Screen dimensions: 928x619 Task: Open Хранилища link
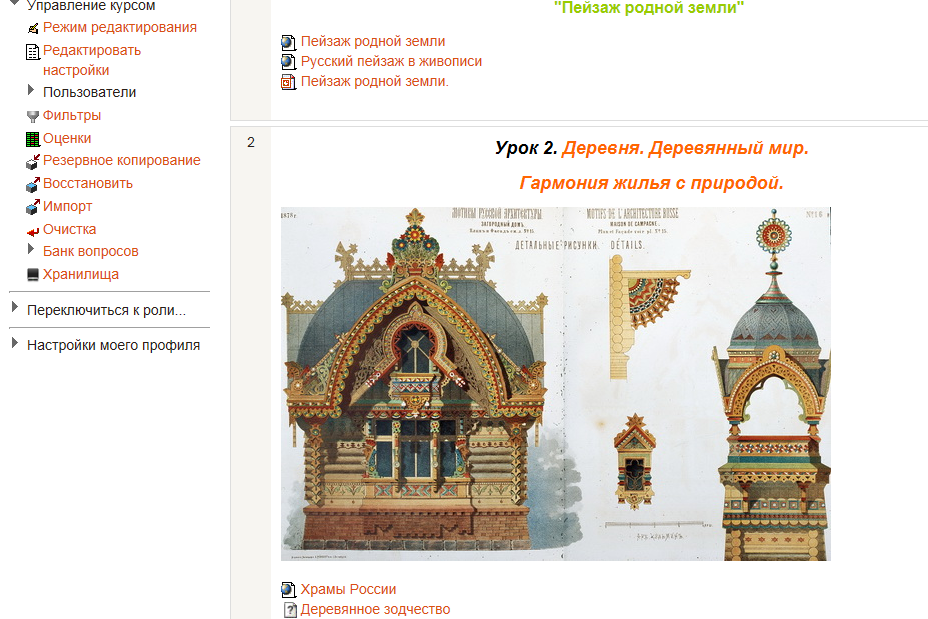coord(80,275)
